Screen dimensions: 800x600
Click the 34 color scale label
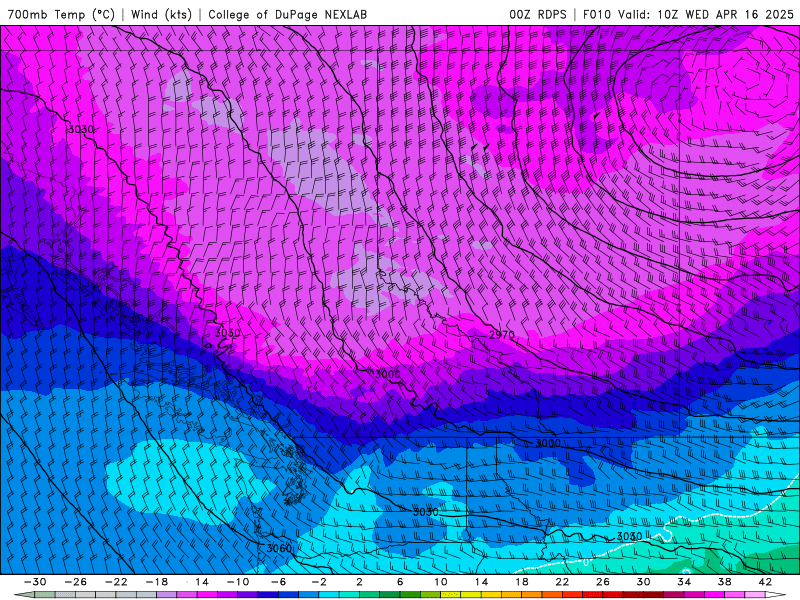[x=684, y=582]
